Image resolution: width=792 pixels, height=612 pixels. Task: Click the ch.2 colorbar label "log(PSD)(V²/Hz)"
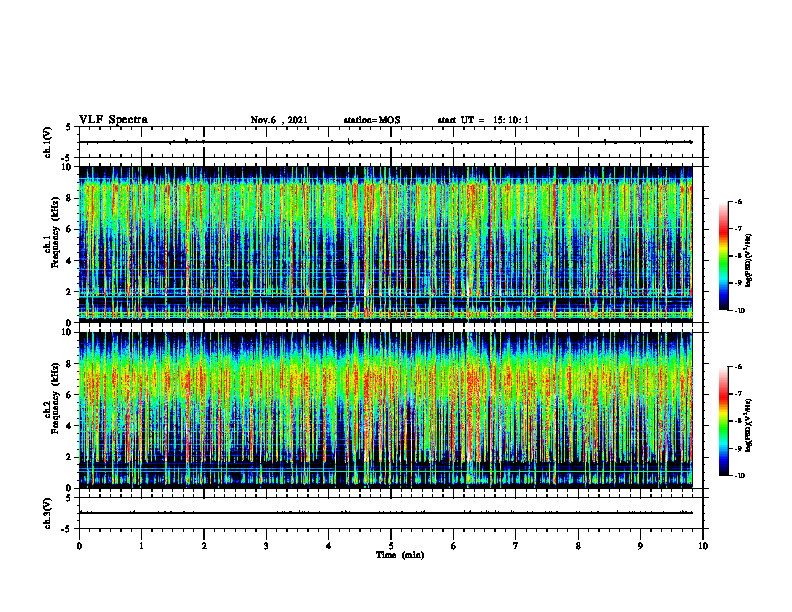click(x=749, y=425)
